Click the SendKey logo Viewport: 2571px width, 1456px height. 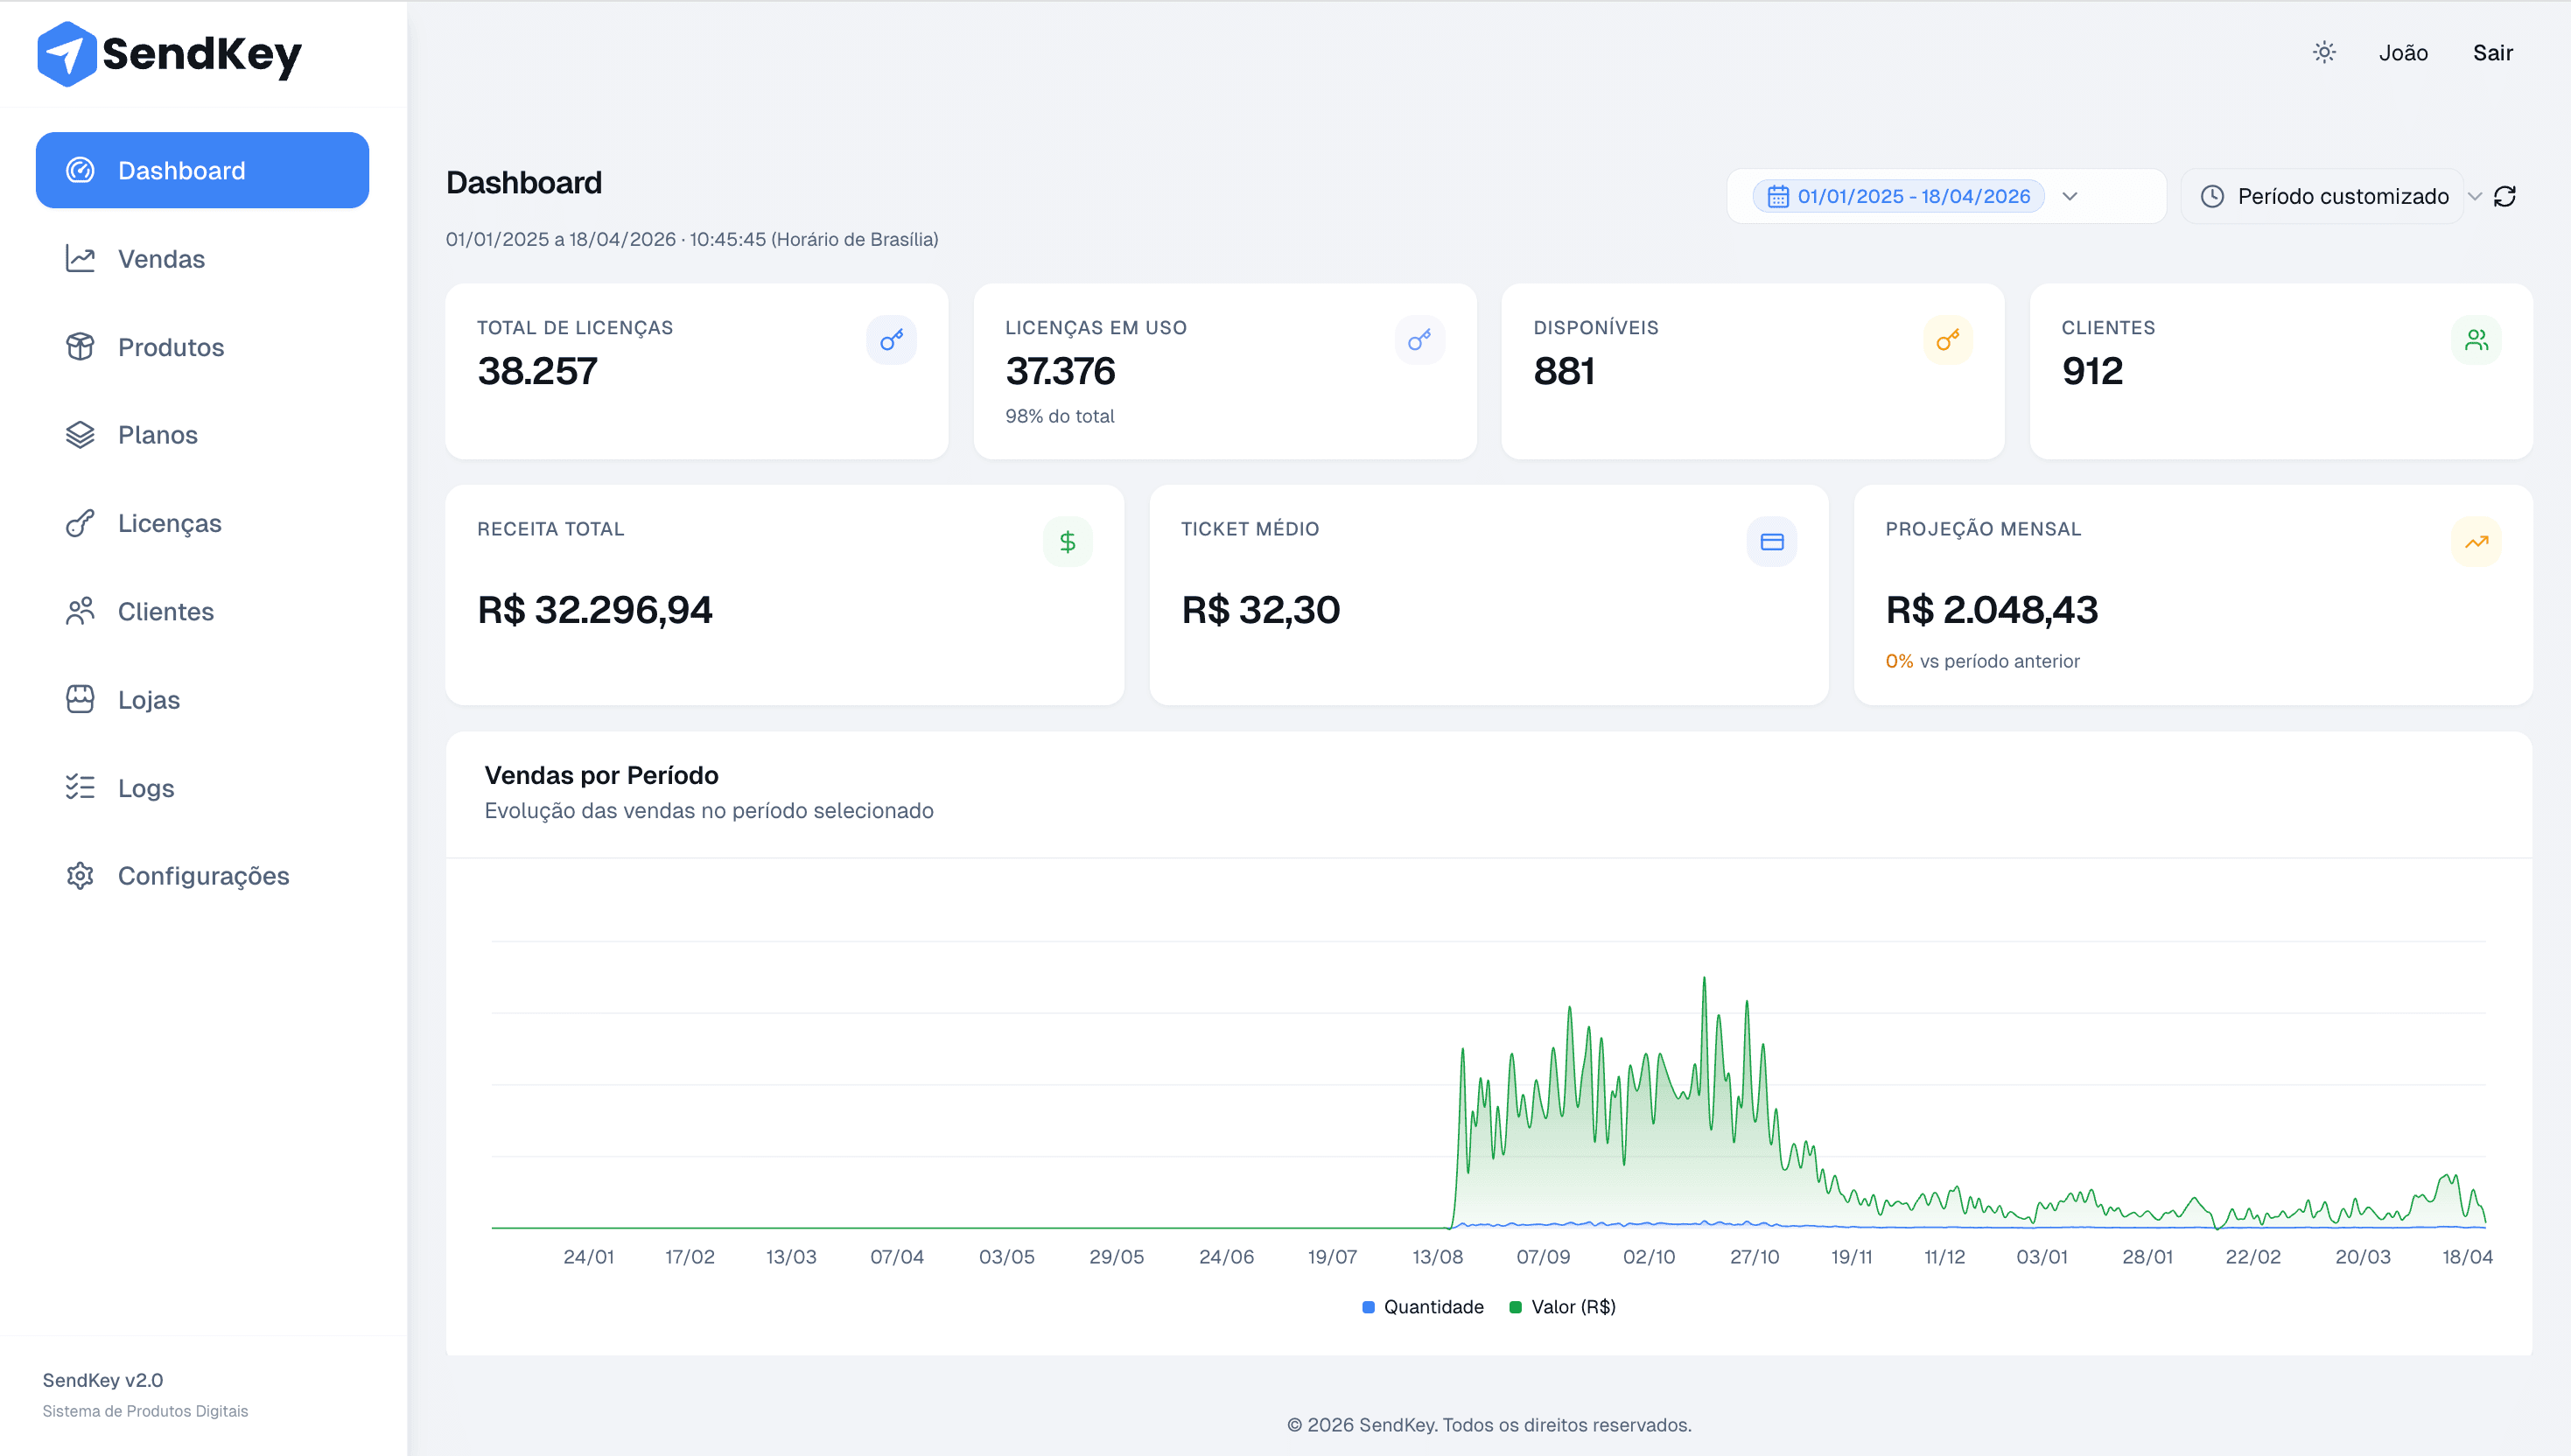(169, 53)
